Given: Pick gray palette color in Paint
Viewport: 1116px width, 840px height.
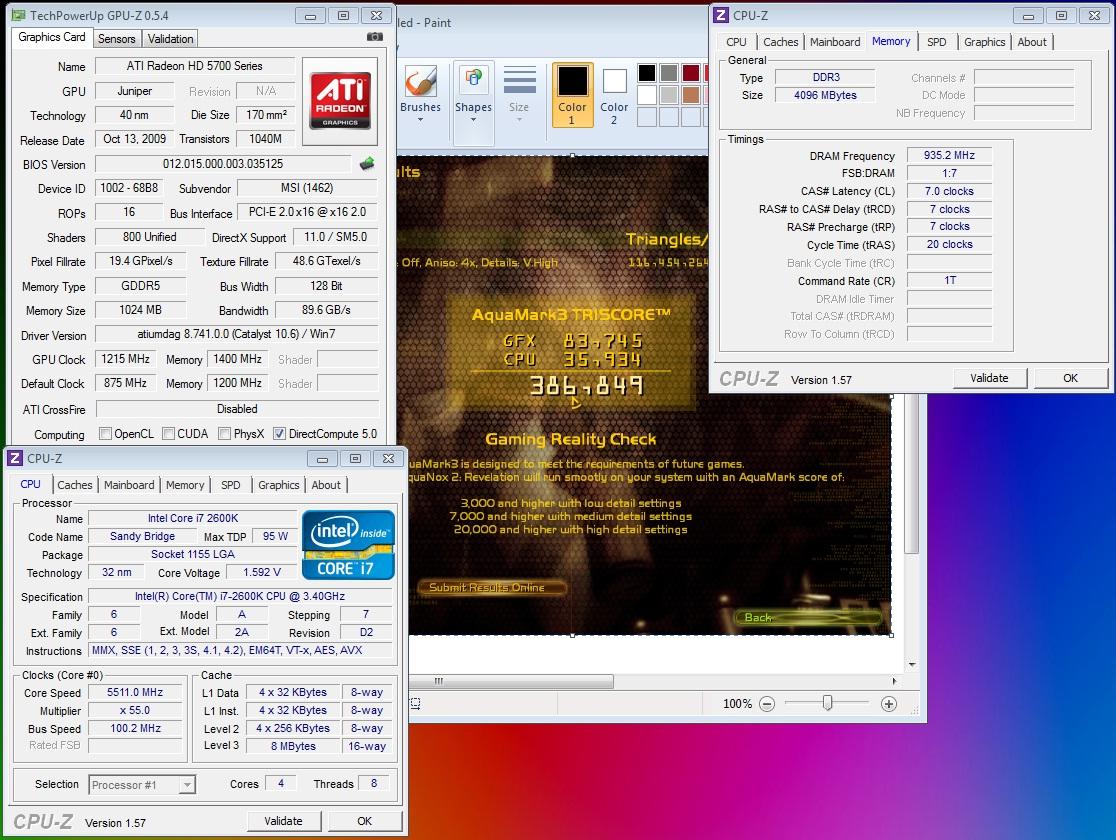Looking at the screenshot, I should click(x=668, y=73).
